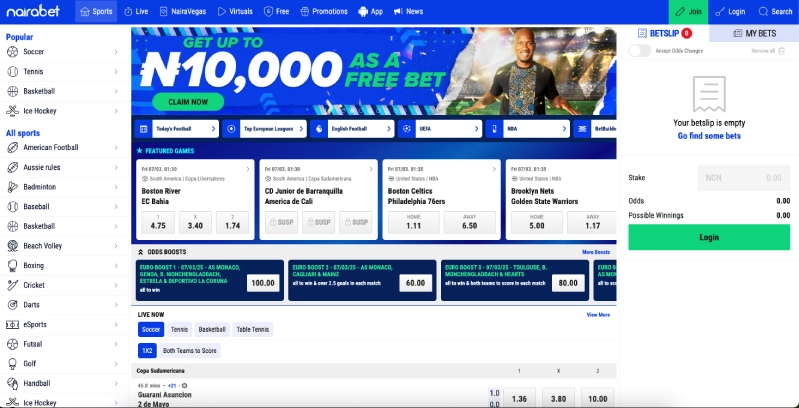Click the BetBuilder icon tile
Viewport: 799px width, 408px height.
(582, 129)
